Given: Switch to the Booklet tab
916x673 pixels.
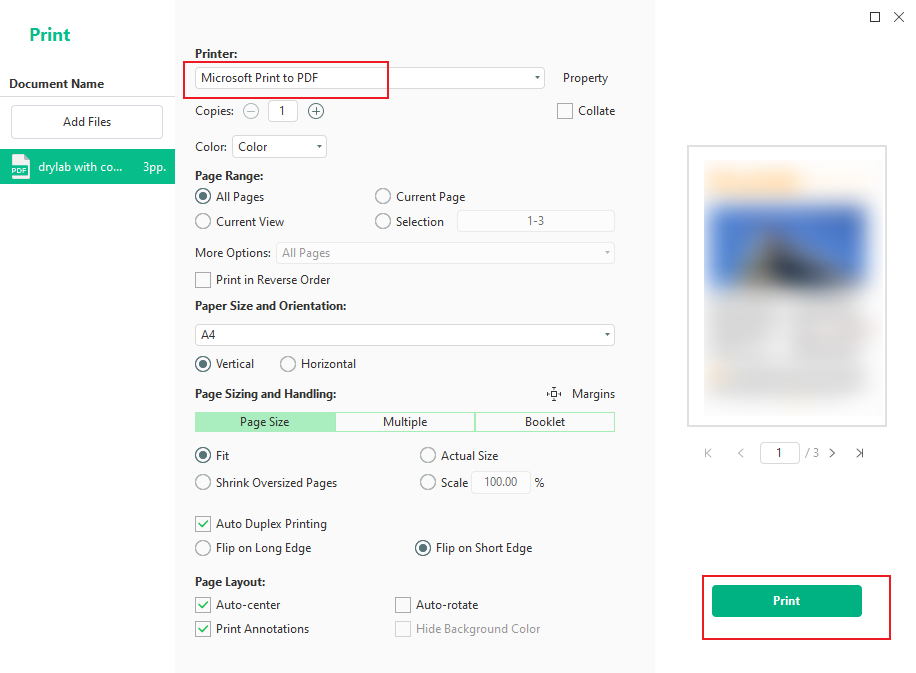Looking at the screenshot, I should 545,421.
